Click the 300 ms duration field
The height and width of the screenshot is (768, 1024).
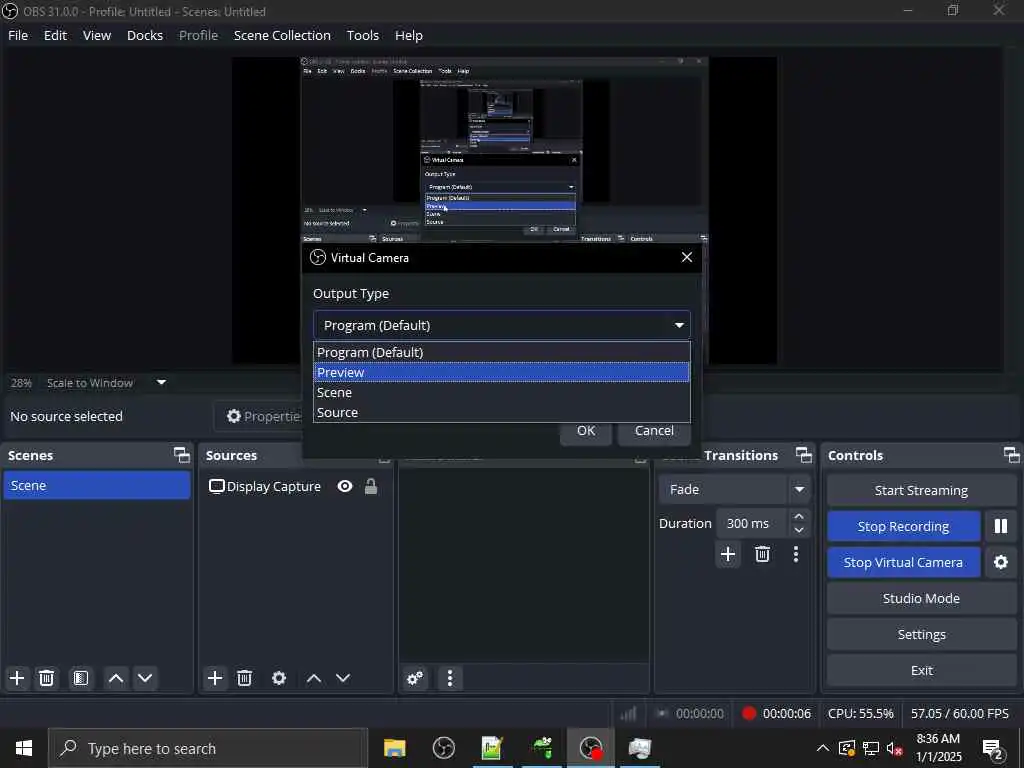coord(752,523)
